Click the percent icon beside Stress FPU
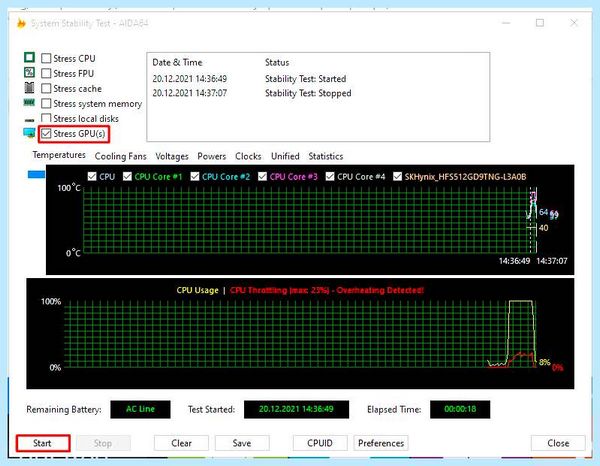Image resolution: width=600 pixels, height=466 pixels. point(29,72)
